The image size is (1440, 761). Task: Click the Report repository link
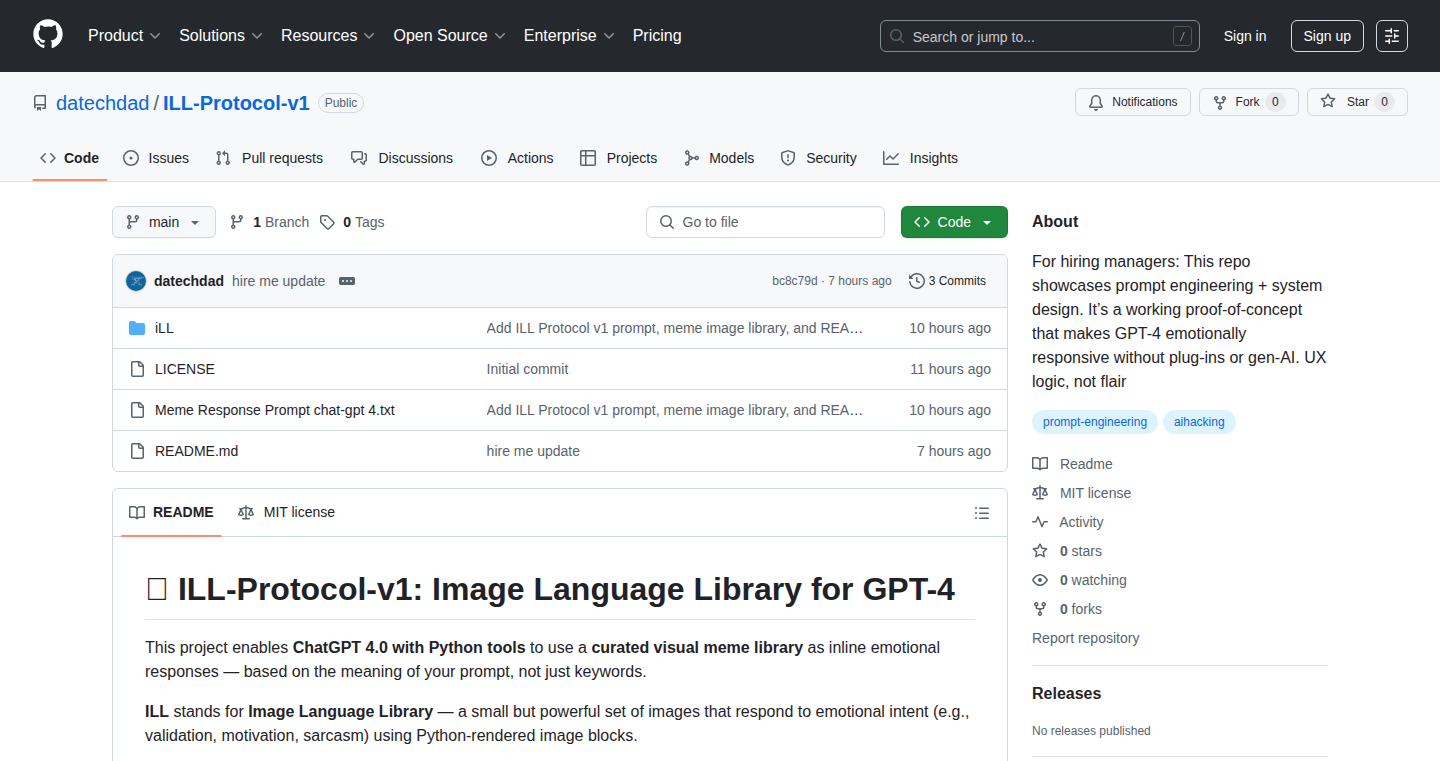pyautogui.click(x=1085, y=638)
